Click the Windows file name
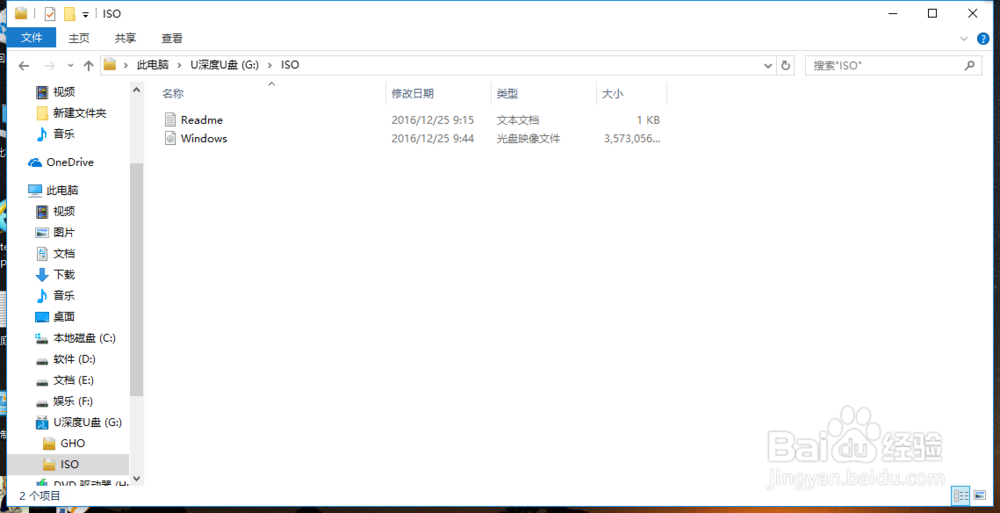Viewport: 1000px width, 513px height. tap(204, 138)
